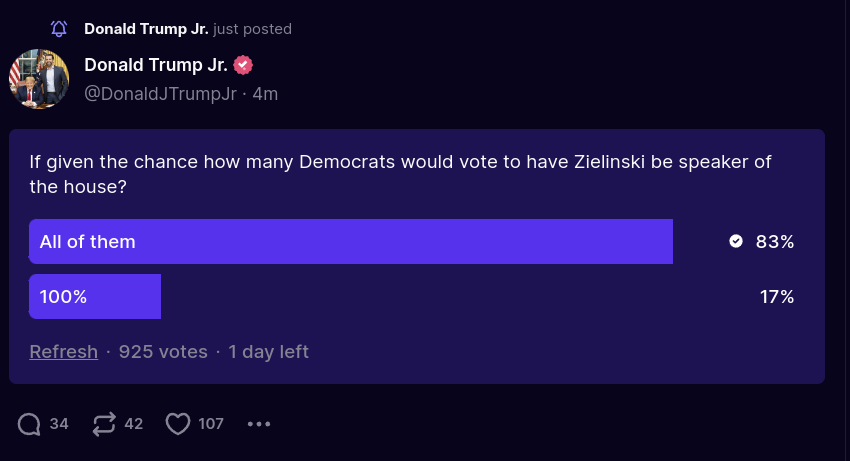The height and width of the screenshot is (461, 850).
Task: Click the "just posted" notification header name
Action: click(x=146, y=29)
